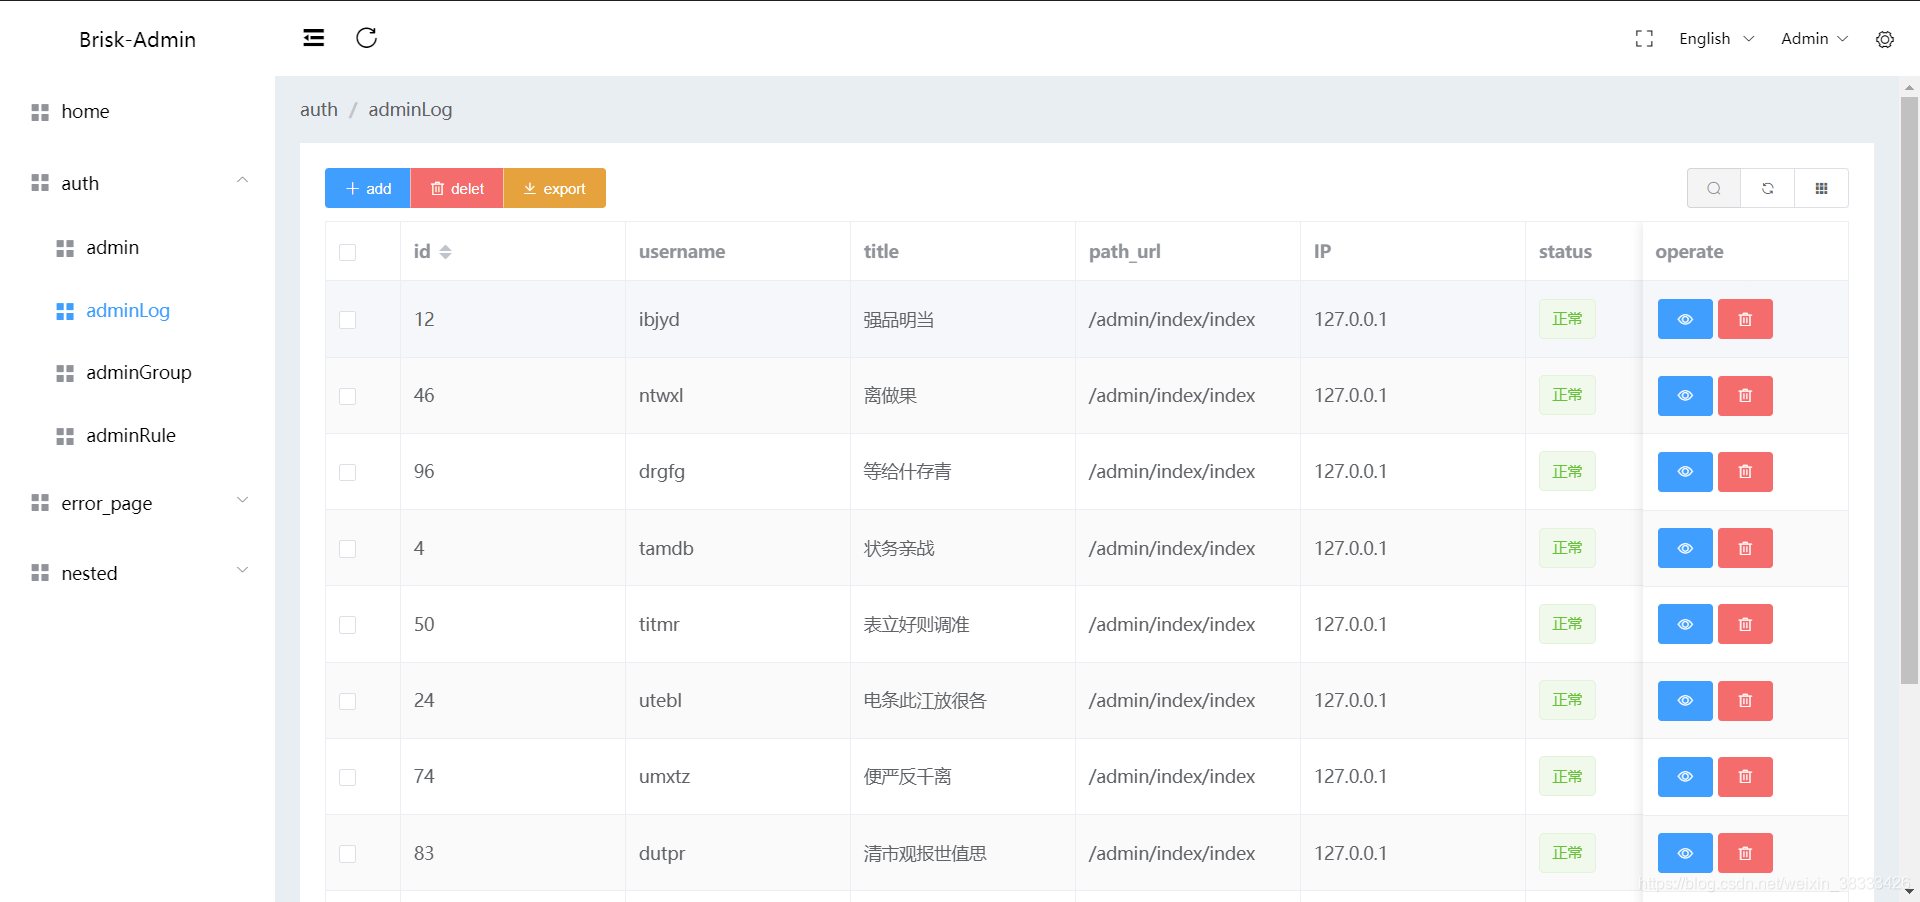Screen dimensions: 1920x902
Task: Click the red delet button
Action: (x=457, y=188)
